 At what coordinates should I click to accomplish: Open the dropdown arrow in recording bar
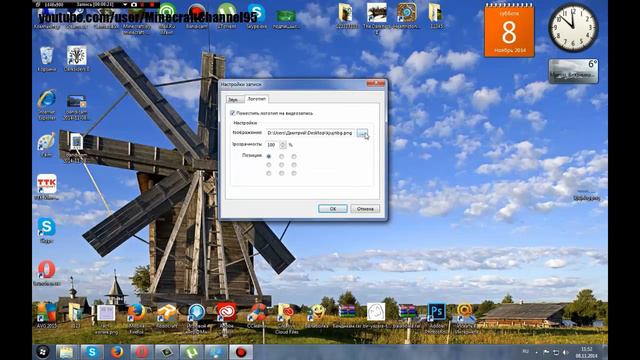[124, 4]
